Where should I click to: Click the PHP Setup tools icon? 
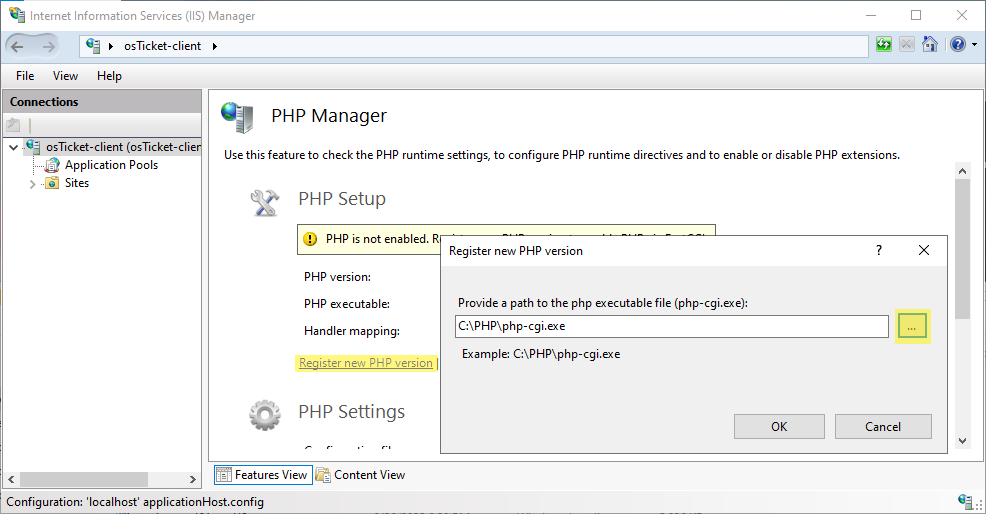coord(265,203)
